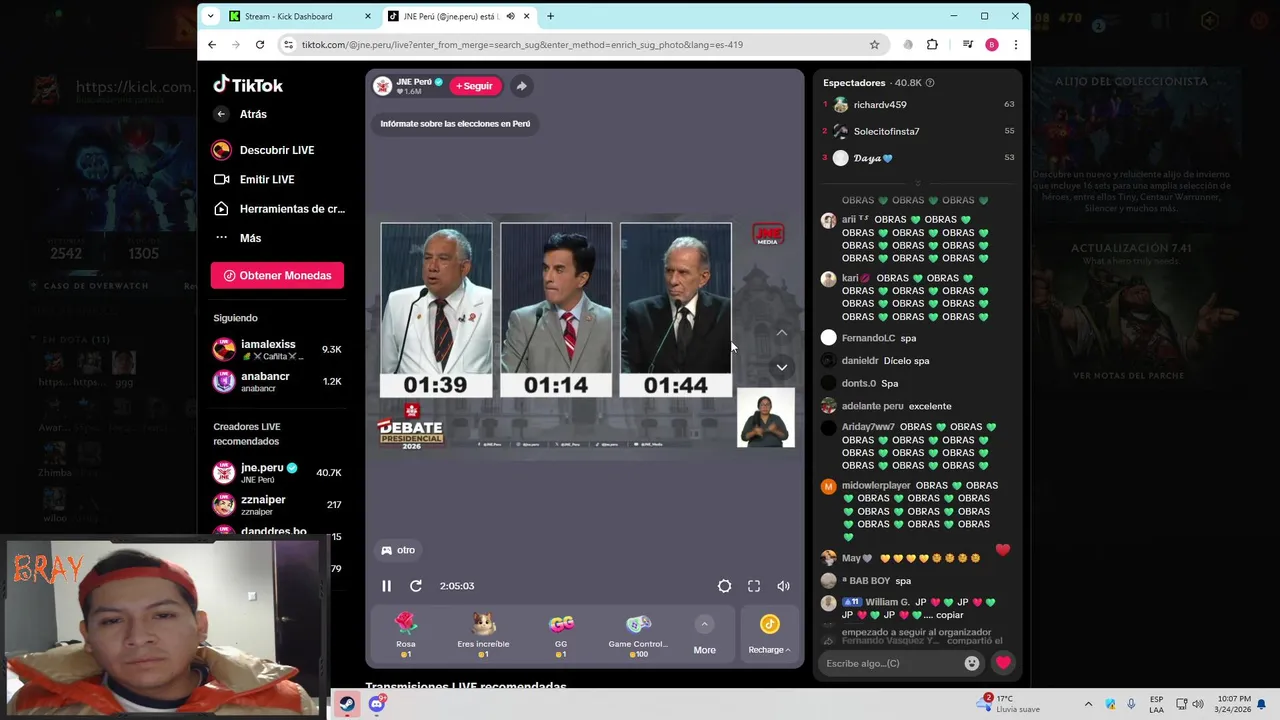
Task: Open the Más options item
Action: coord(238,238)
